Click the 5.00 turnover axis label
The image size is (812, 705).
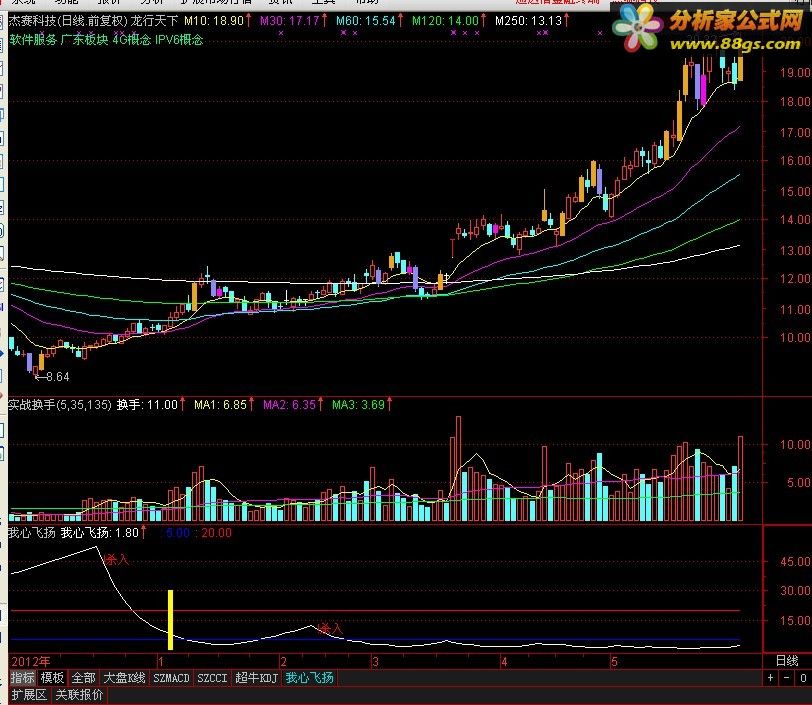(798, 483)
